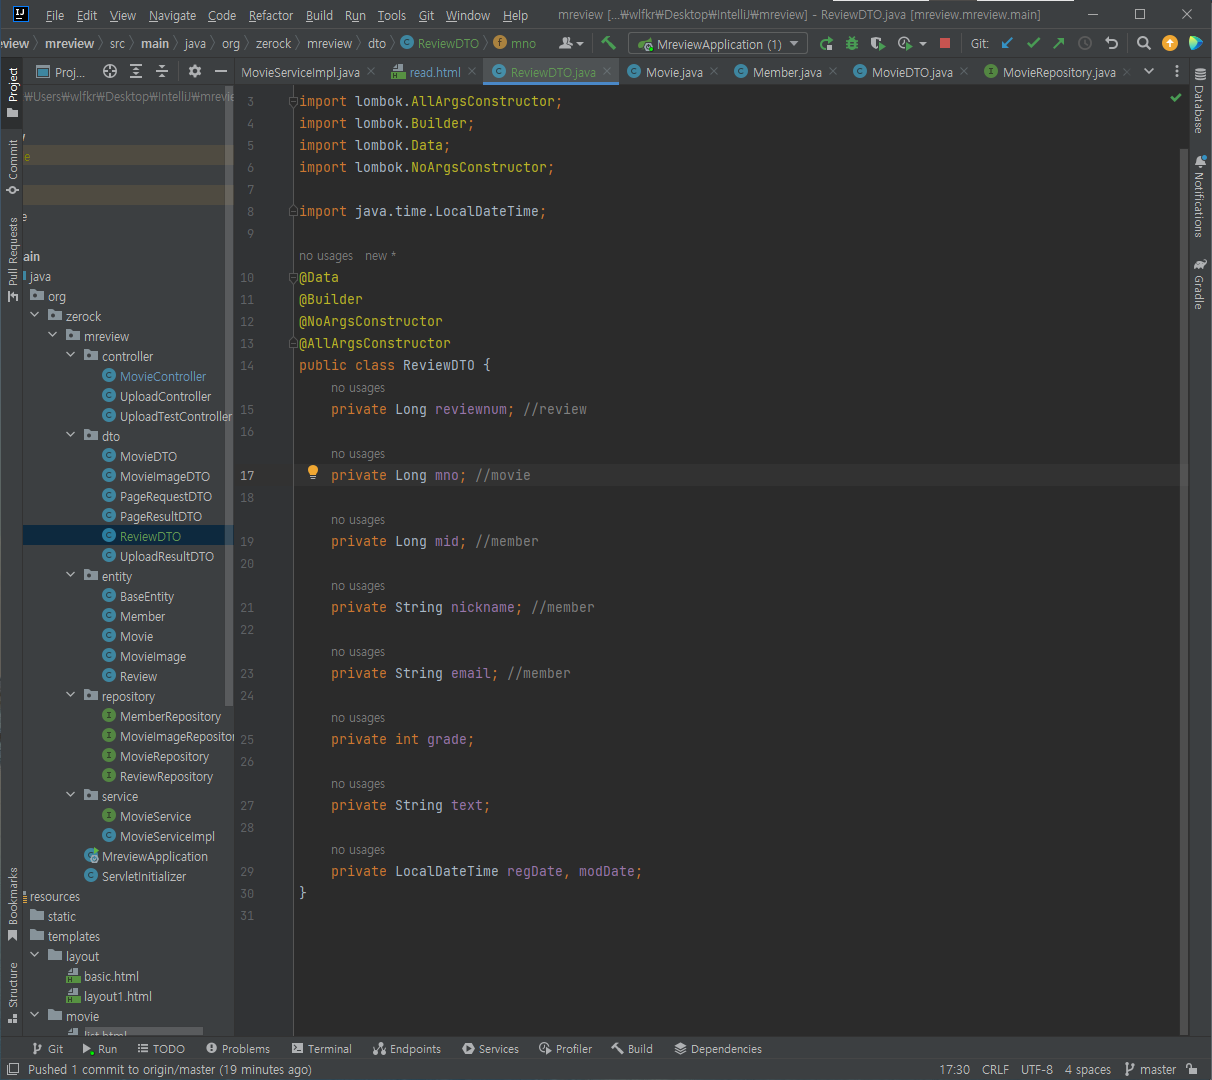This screenshot has width=1212, height=1080.
Task: Click the padlock read-only status icon
Action: [1192, 1069]
